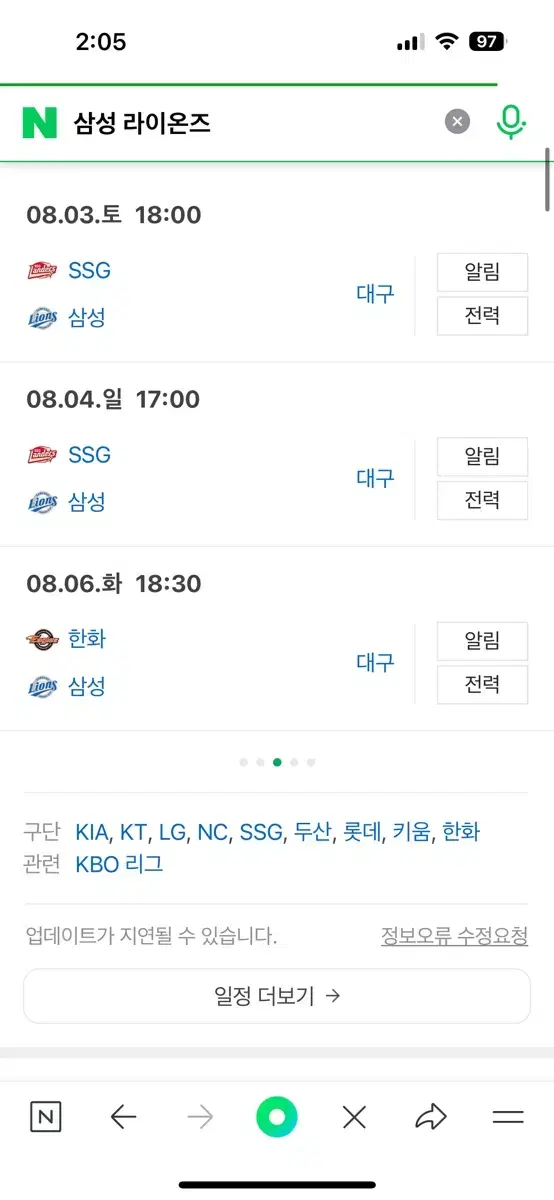Expand the schedule with 일정 더보기
This screenshot has width=554, height=1200.
277,996
